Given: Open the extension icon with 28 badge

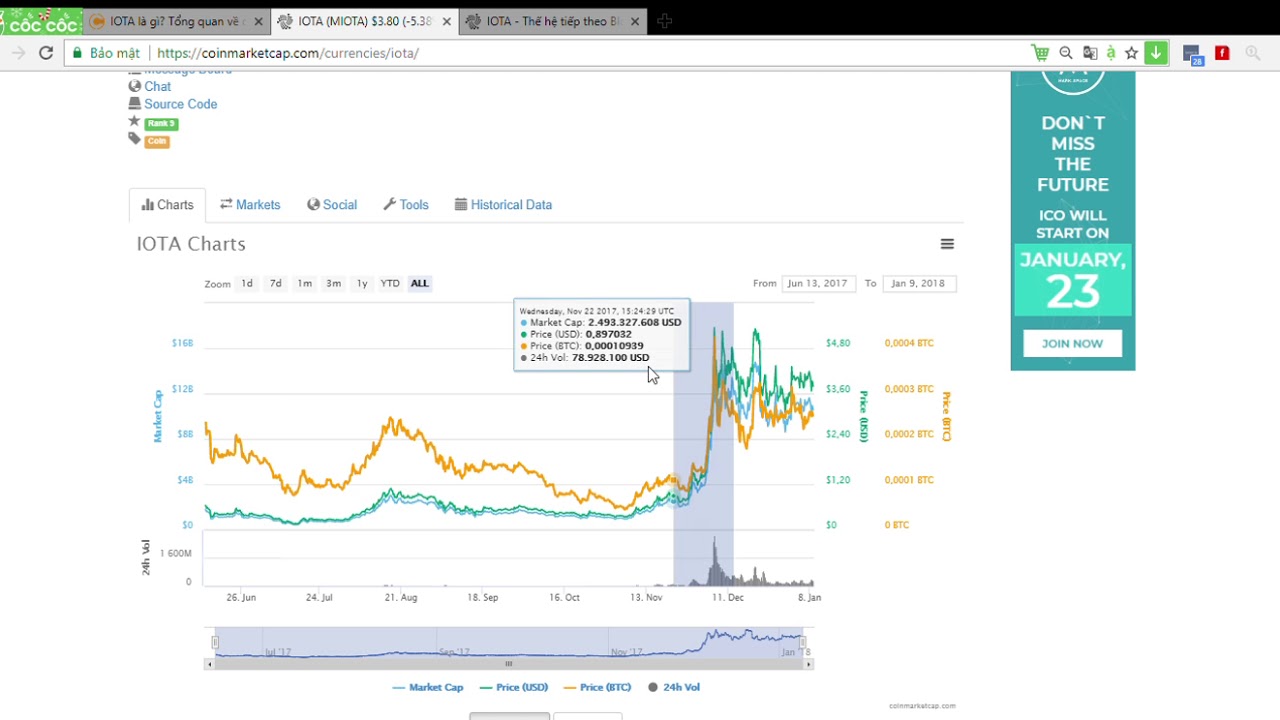Looking at the screenshot, I should 1191,54.
